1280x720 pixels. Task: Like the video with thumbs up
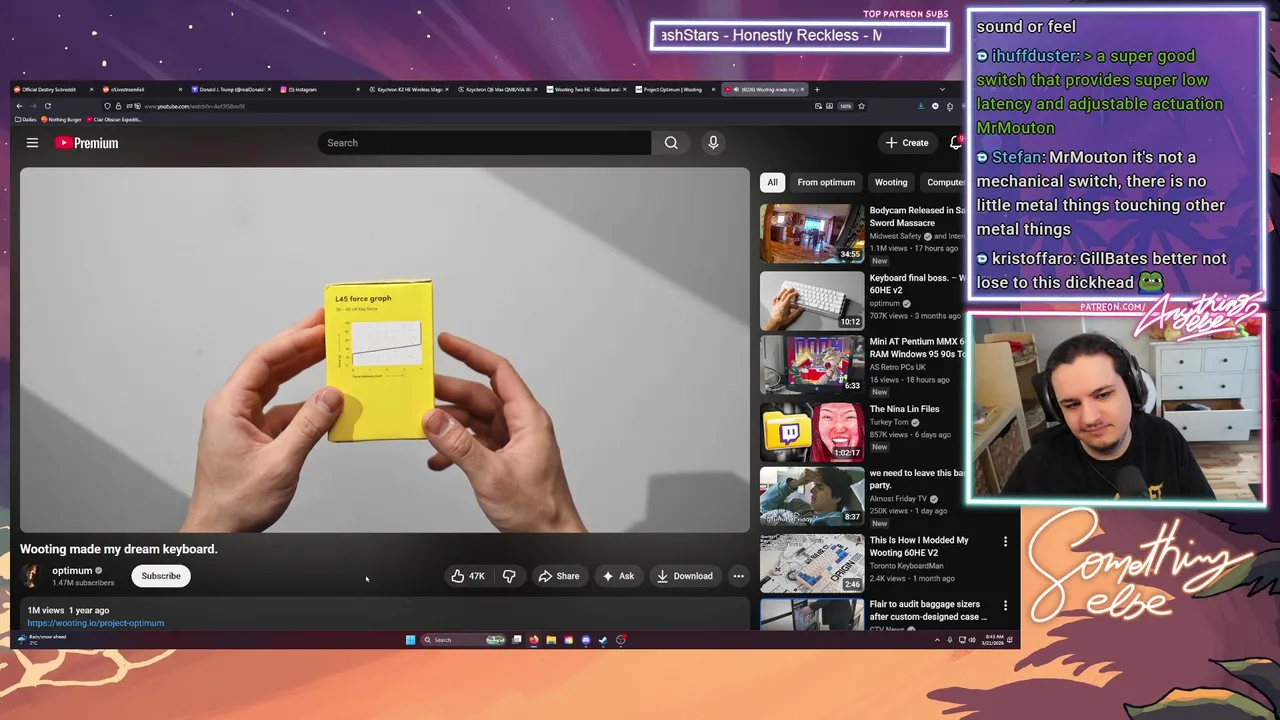coord(468,576)
